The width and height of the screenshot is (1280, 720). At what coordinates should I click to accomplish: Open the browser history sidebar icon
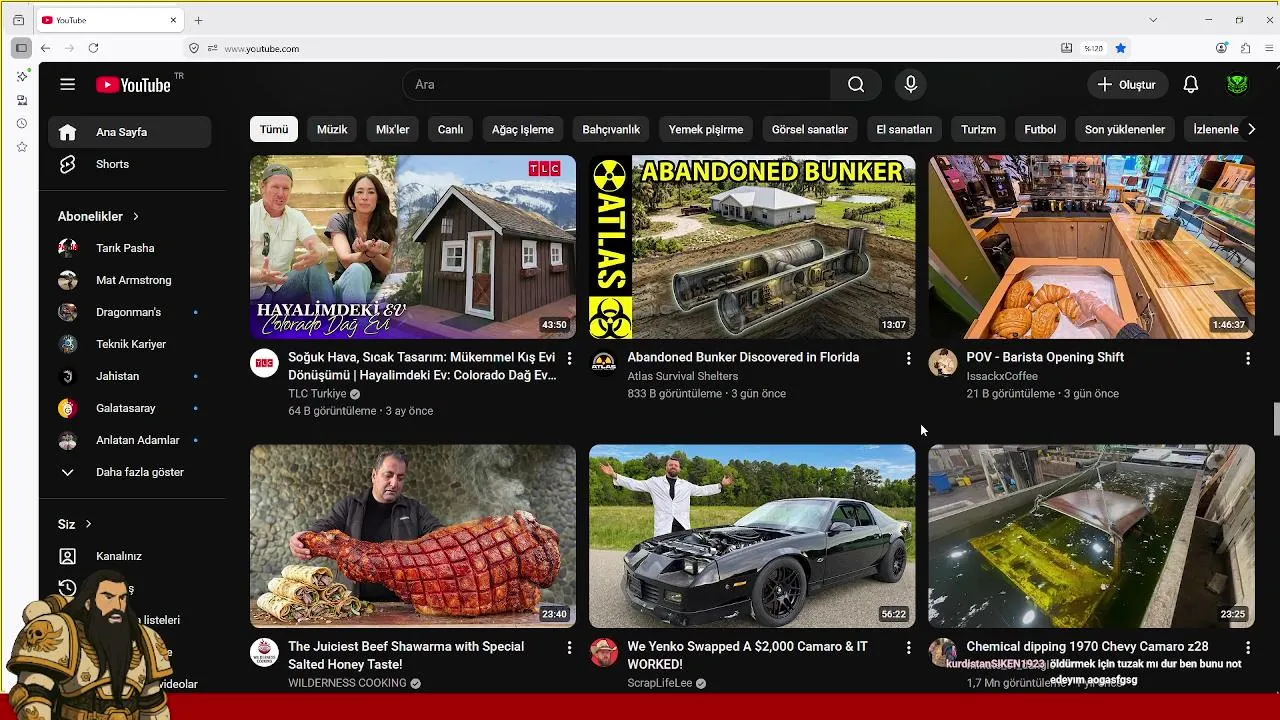21,123
